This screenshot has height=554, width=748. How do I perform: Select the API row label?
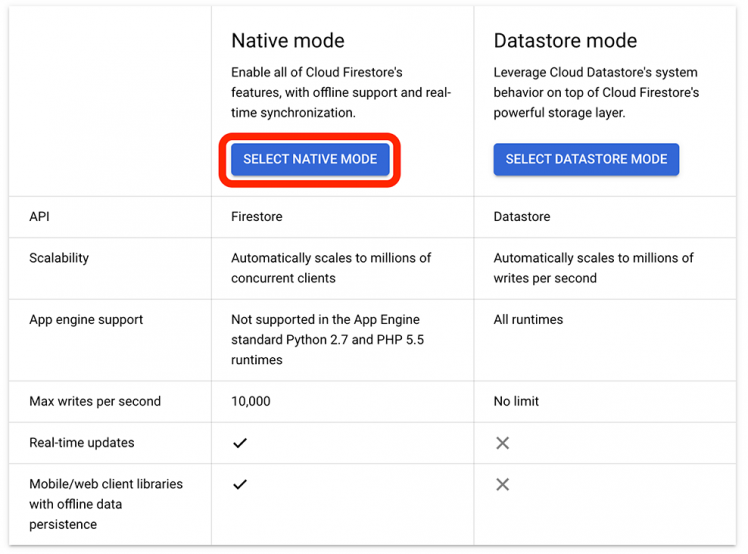(x=39, y=216)
